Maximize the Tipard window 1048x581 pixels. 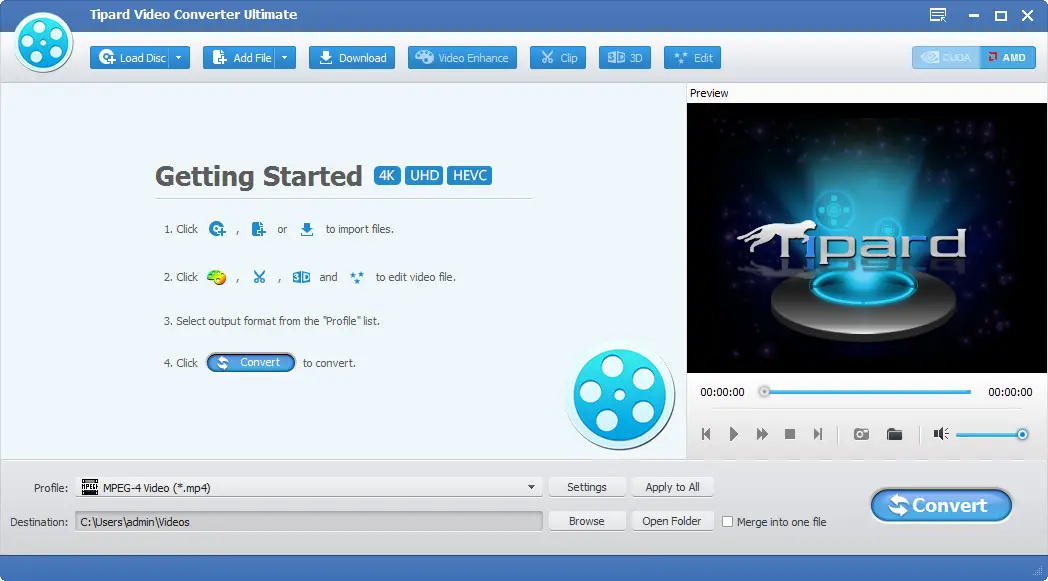tap(1001, 15)
